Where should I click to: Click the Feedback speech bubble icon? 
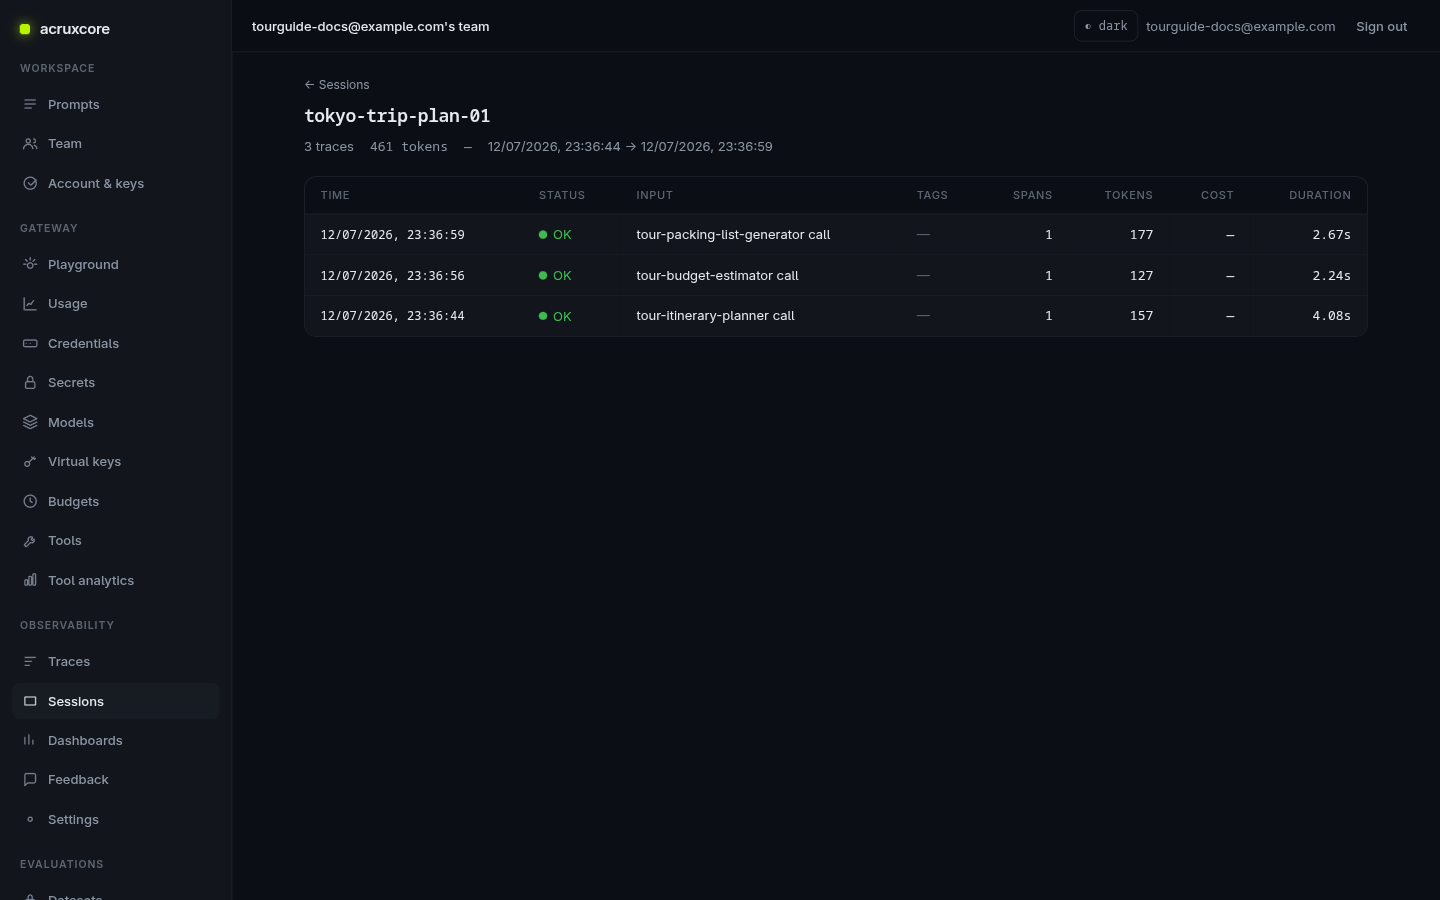(30, 780)
